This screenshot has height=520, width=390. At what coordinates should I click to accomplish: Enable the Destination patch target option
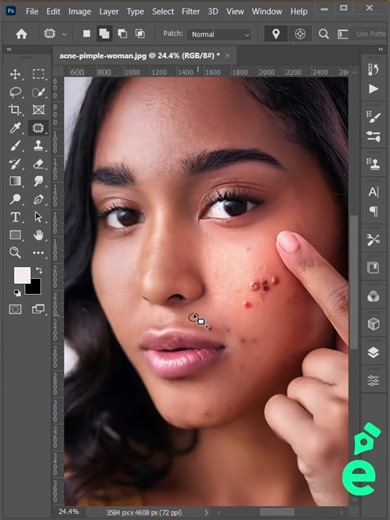point(300,34)
